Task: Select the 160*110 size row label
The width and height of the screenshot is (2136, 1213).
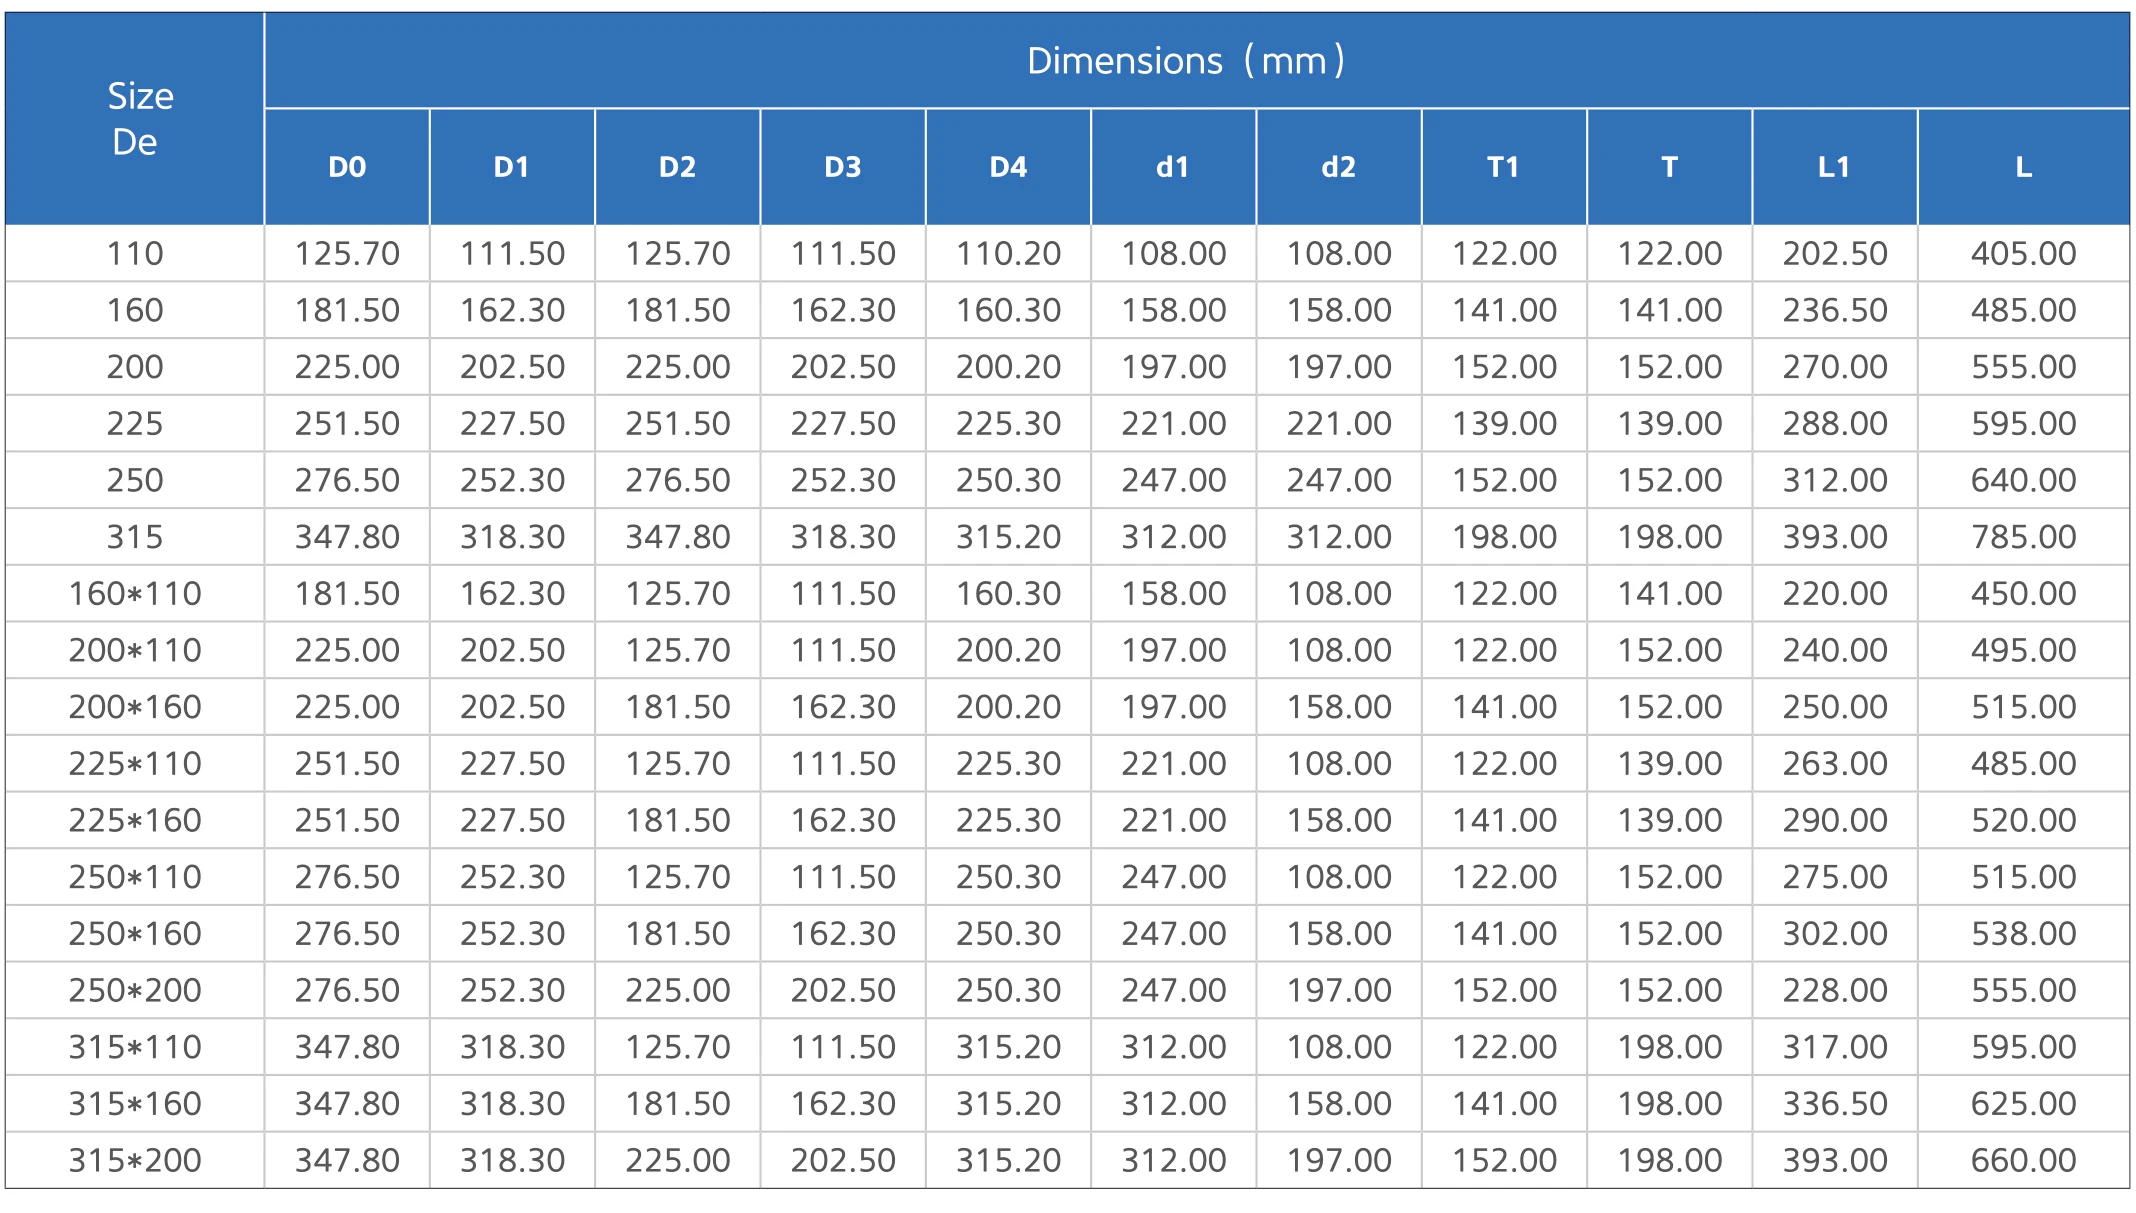Action: pyautogui.click(x=135, y=594)
